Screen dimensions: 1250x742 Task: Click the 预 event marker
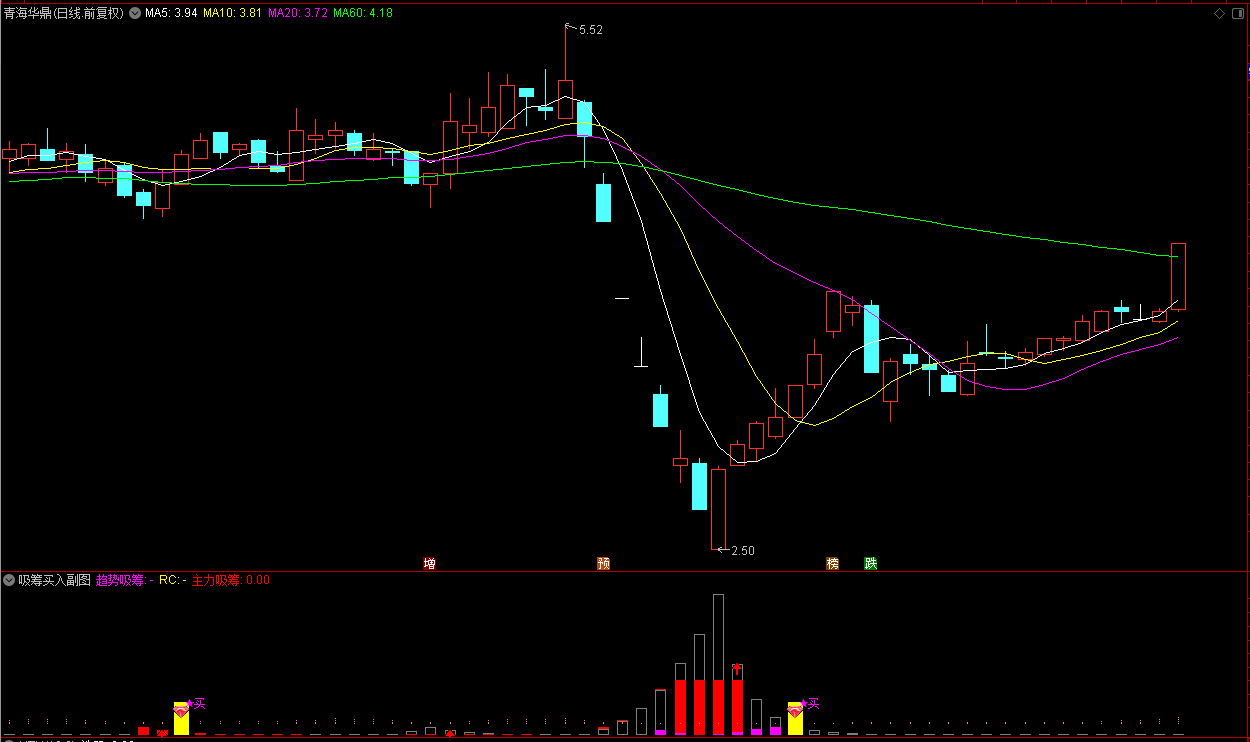click(603, 564)
